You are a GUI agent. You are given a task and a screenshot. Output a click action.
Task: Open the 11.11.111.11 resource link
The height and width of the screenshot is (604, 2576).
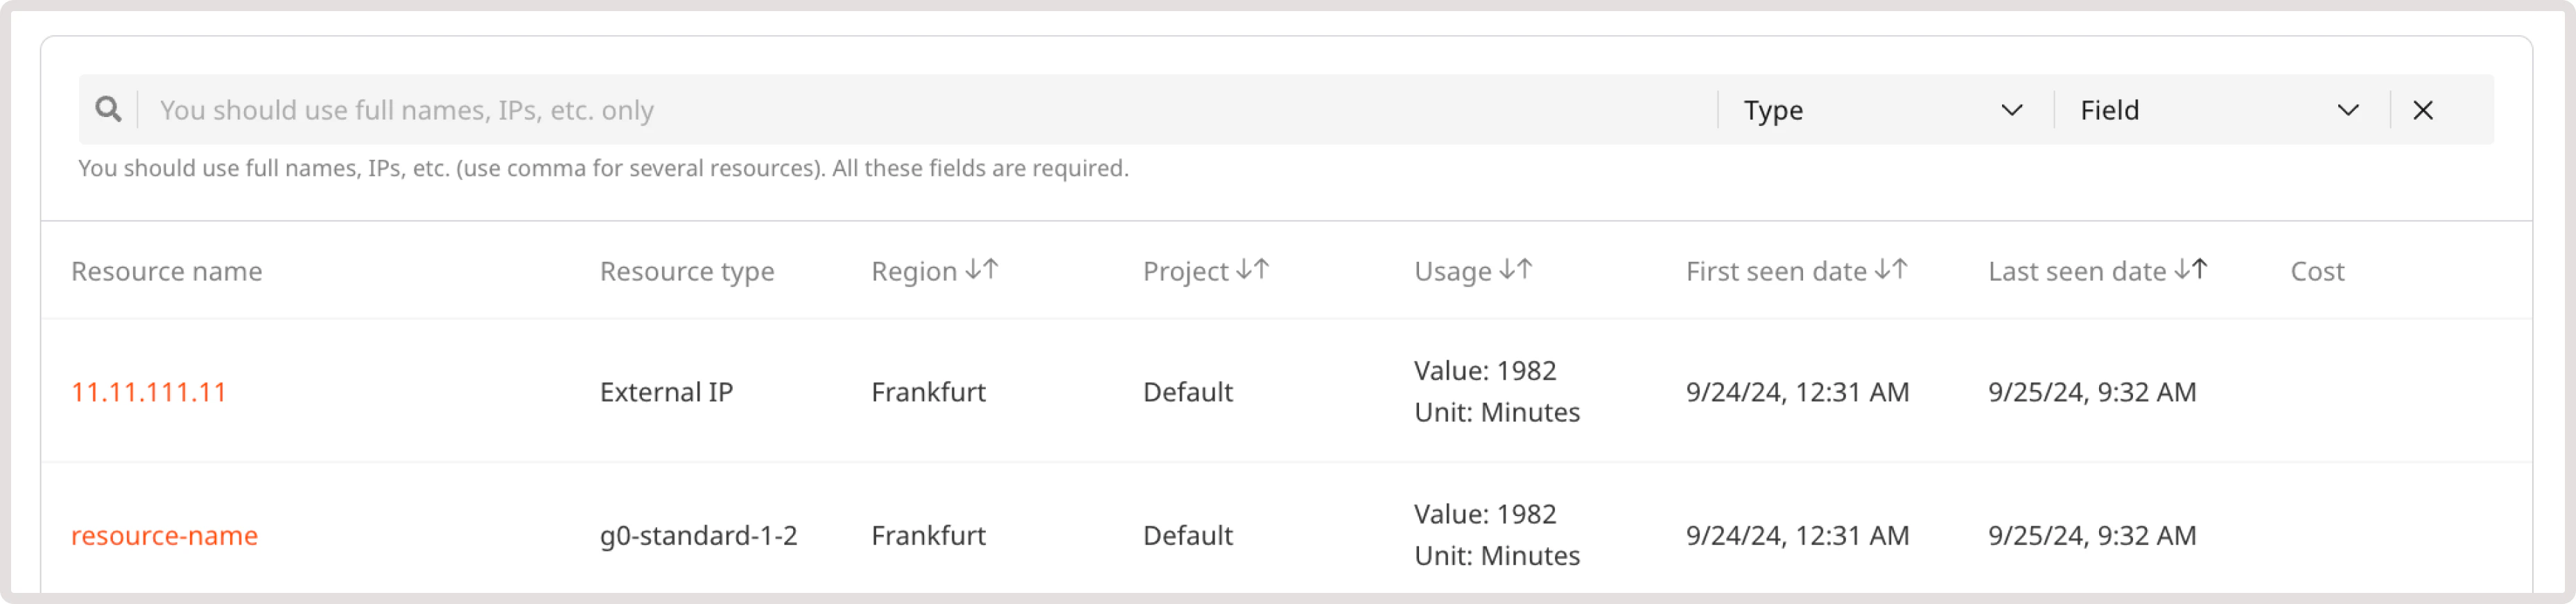[x=149, y=392]
